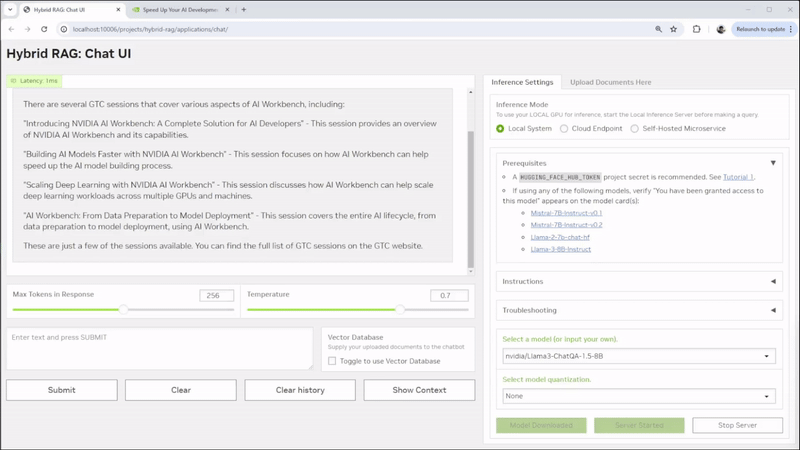Open the model quantization dropdown
This screenshot has height=450, width=800.
coord(639,396)
